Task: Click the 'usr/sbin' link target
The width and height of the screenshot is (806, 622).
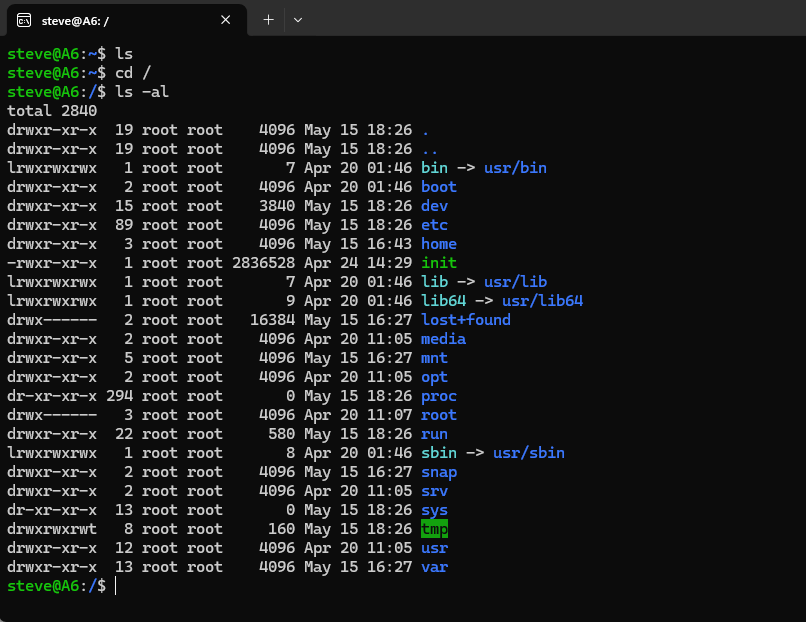Action: point(528,453)
